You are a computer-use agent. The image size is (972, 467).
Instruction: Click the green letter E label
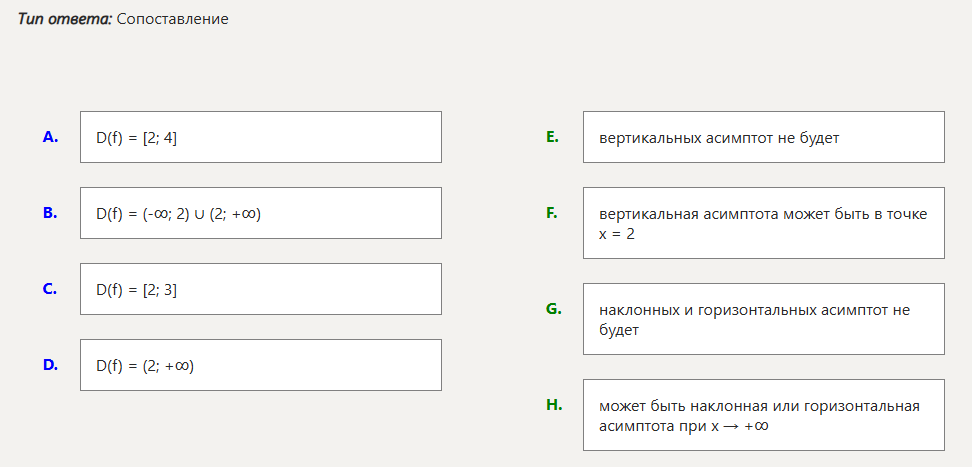(x=552, y=137)
